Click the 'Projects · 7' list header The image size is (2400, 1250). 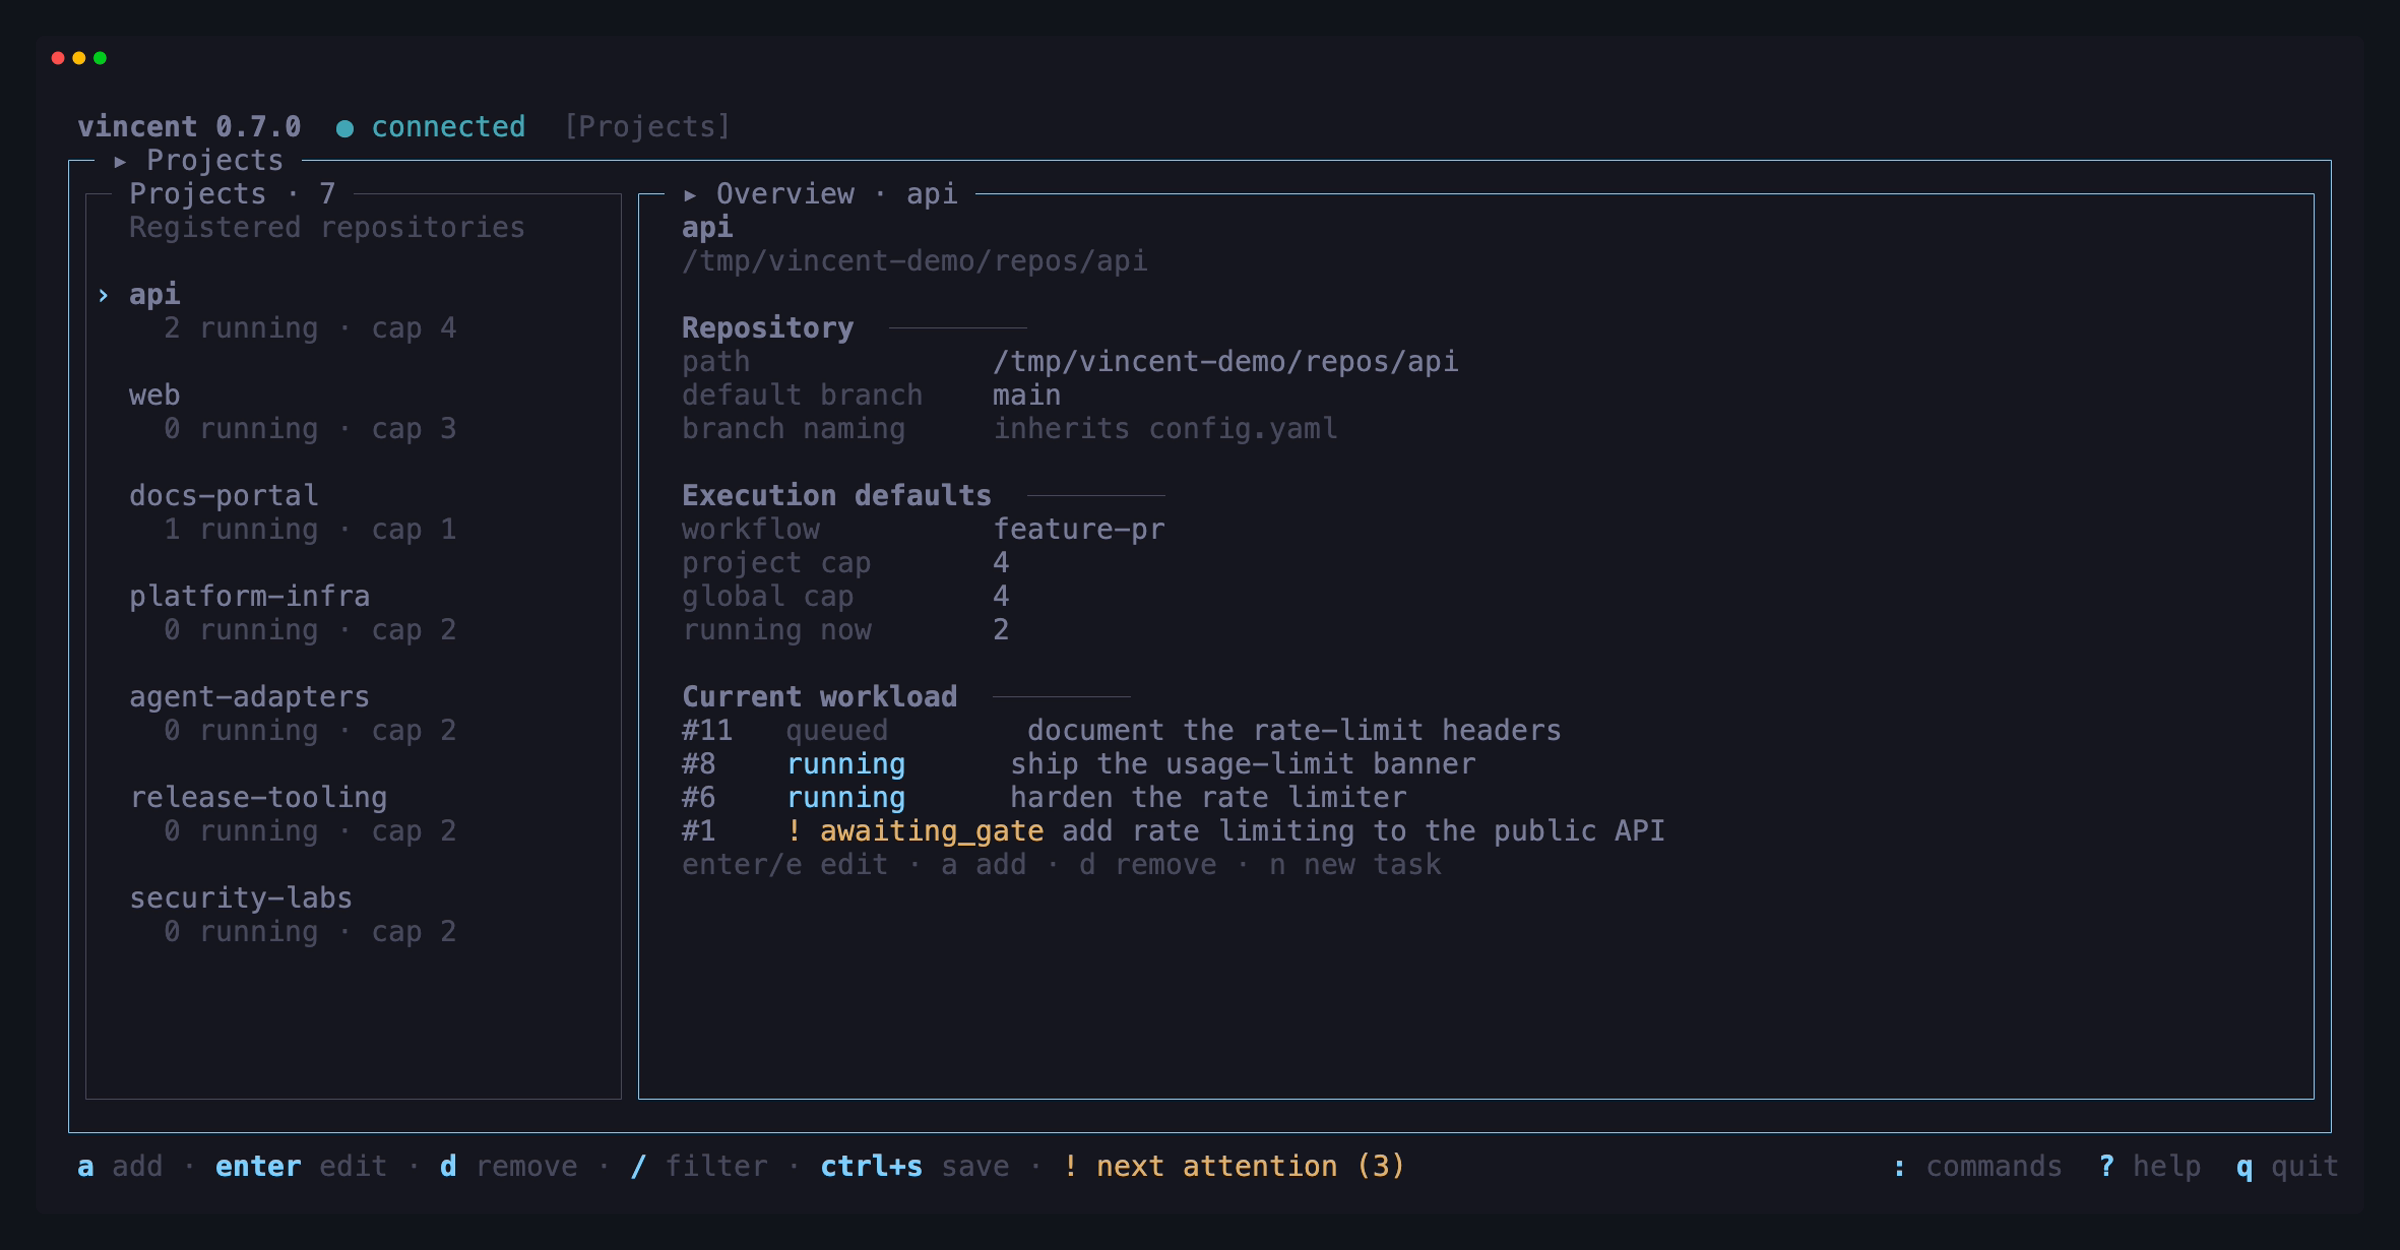(233, 194)
